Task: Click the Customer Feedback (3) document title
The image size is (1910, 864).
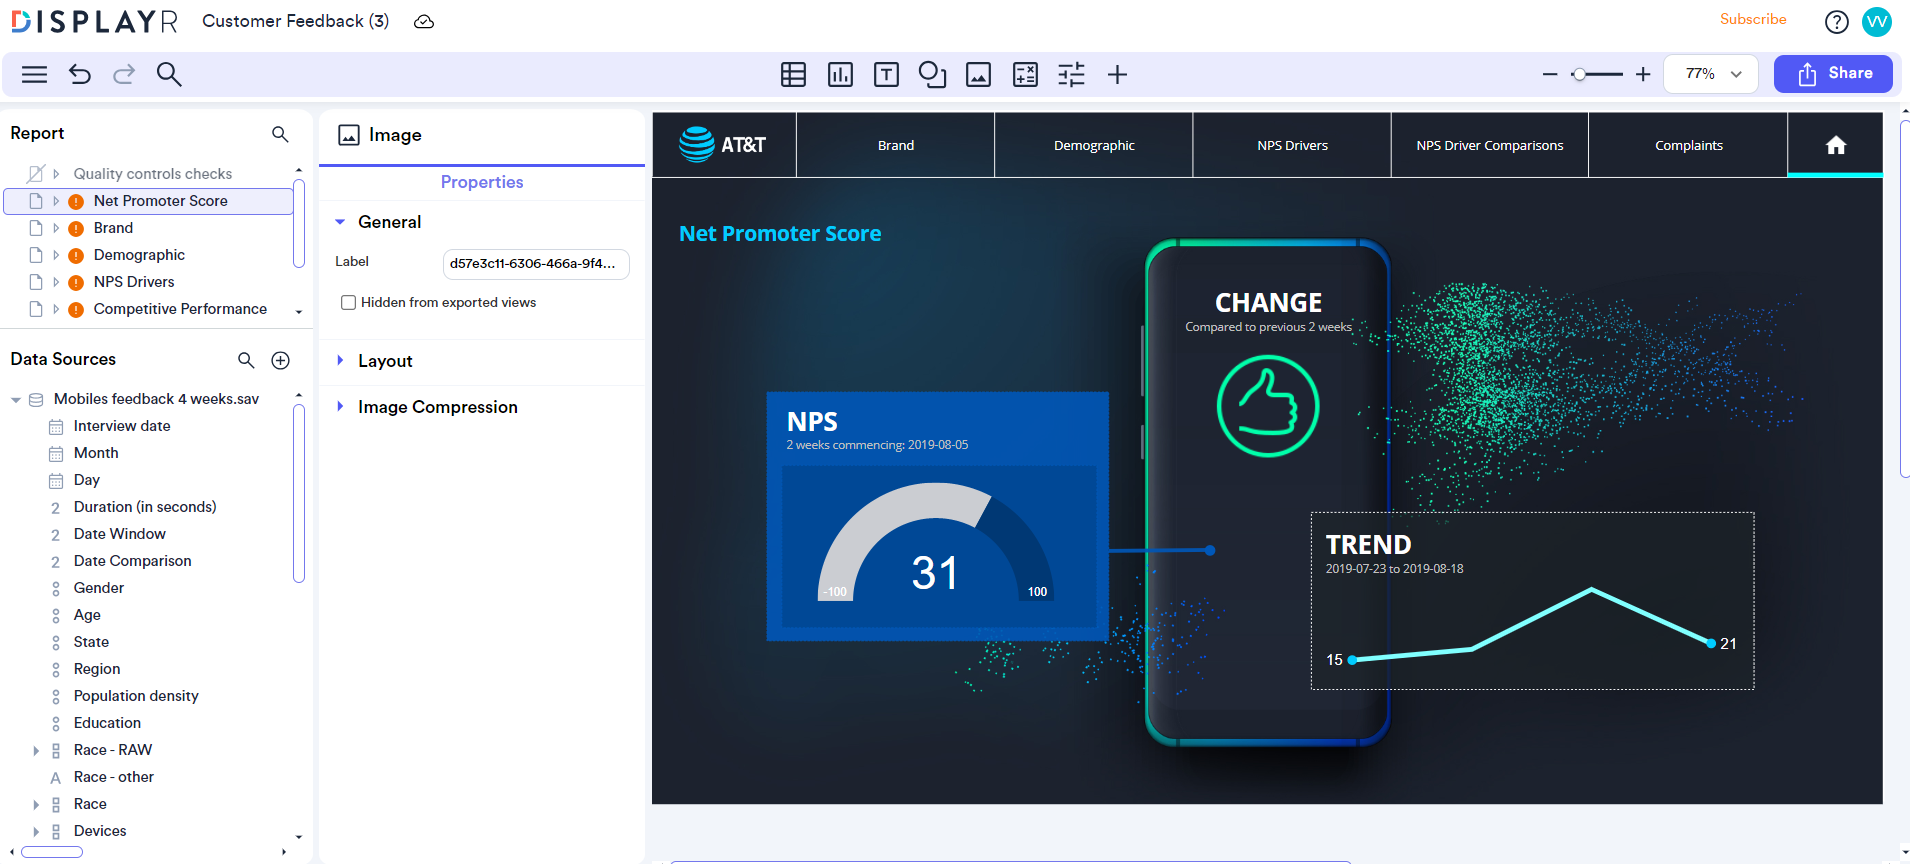Action: [x=295, y=21]
